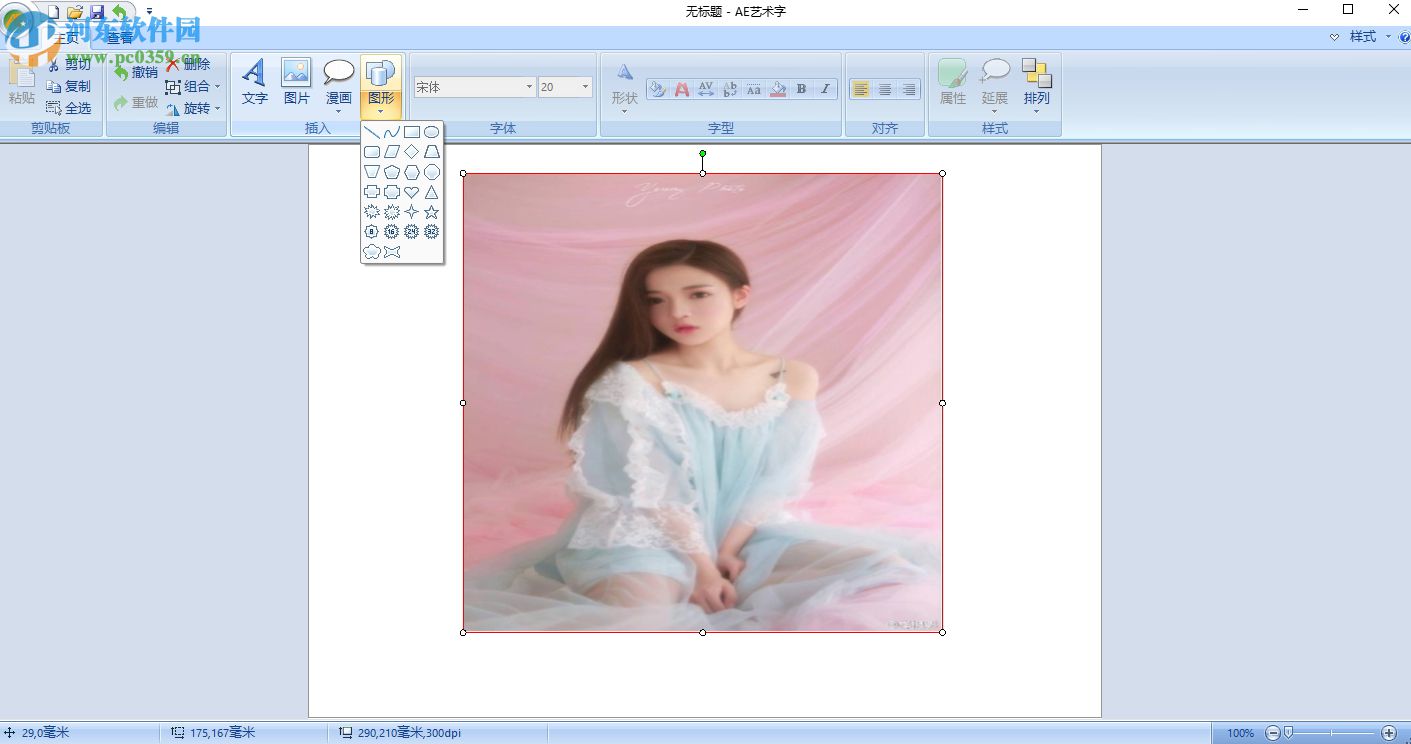Customize the quick access toolbar arrow

tap(149, 12)
